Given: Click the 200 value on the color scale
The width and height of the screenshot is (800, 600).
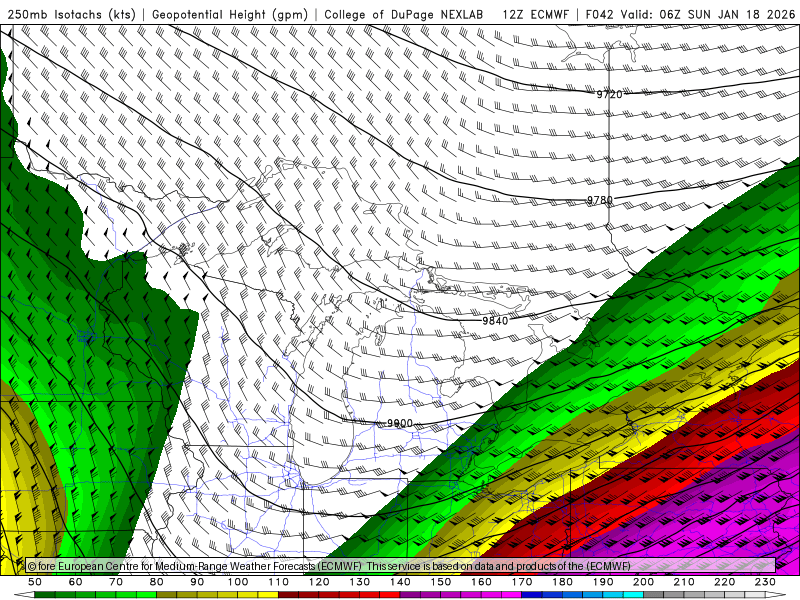Looking at the screenshot, I should [x=644, y=582].
